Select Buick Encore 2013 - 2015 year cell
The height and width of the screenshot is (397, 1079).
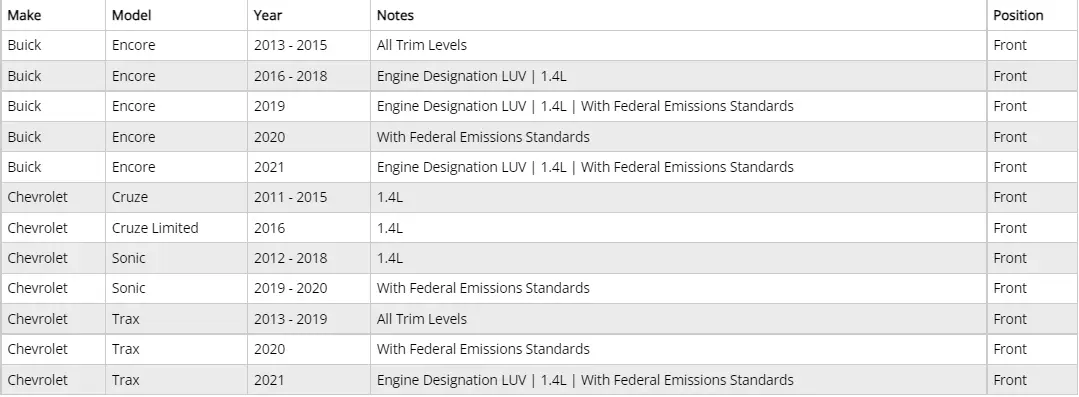pyautogui.click(x=309, y=45)
